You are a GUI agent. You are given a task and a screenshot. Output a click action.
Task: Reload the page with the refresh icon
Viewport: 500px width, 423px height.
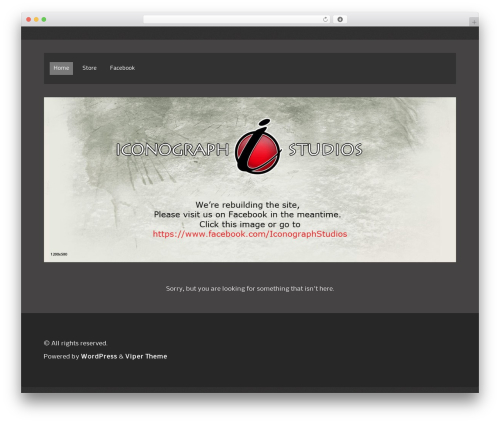325,19
